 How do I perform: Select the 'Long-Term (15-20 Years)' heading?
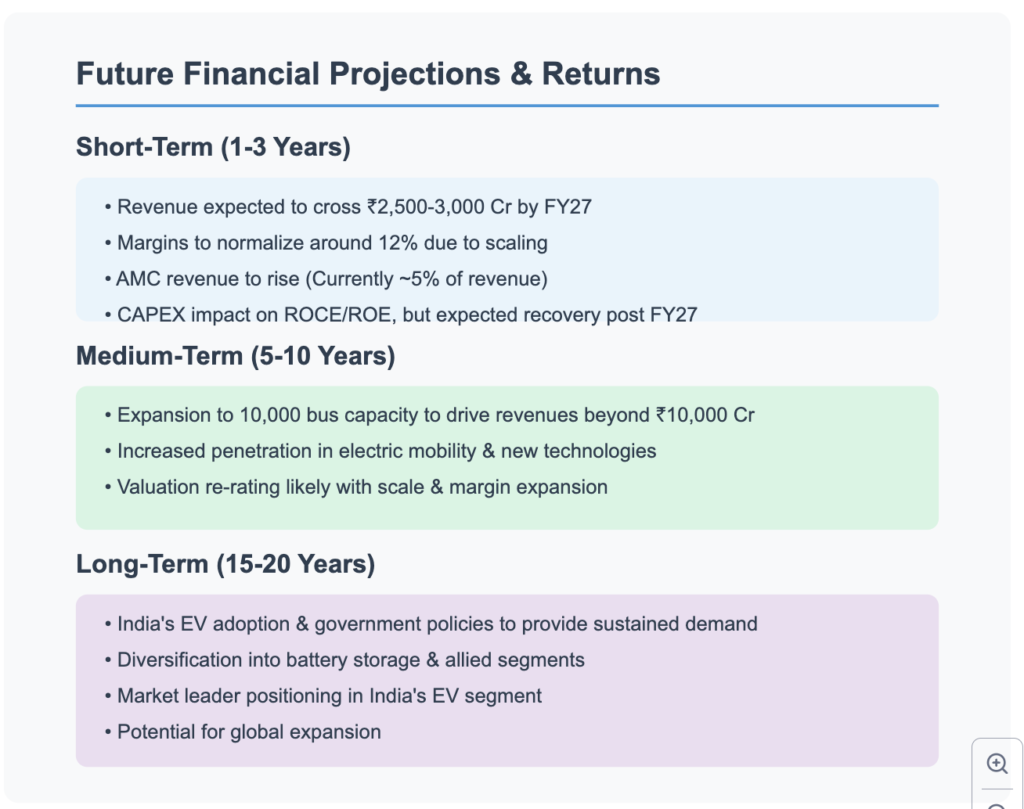pyautogui.click(x=225, y=564)
